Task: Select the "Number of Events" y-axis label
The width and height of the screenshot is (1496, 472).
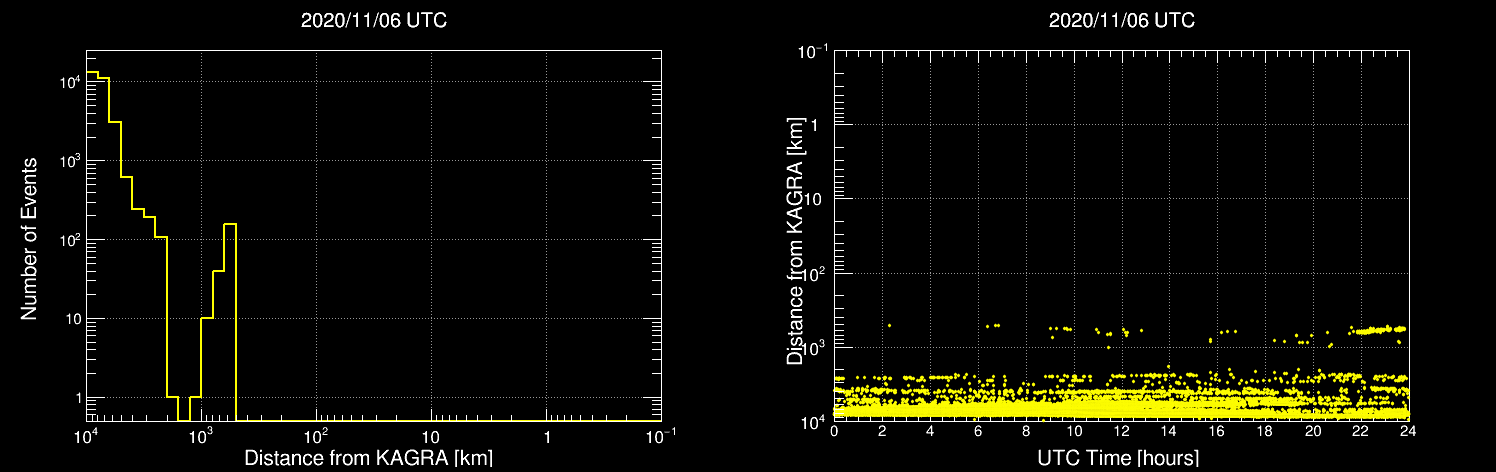Action: point(29,237)
